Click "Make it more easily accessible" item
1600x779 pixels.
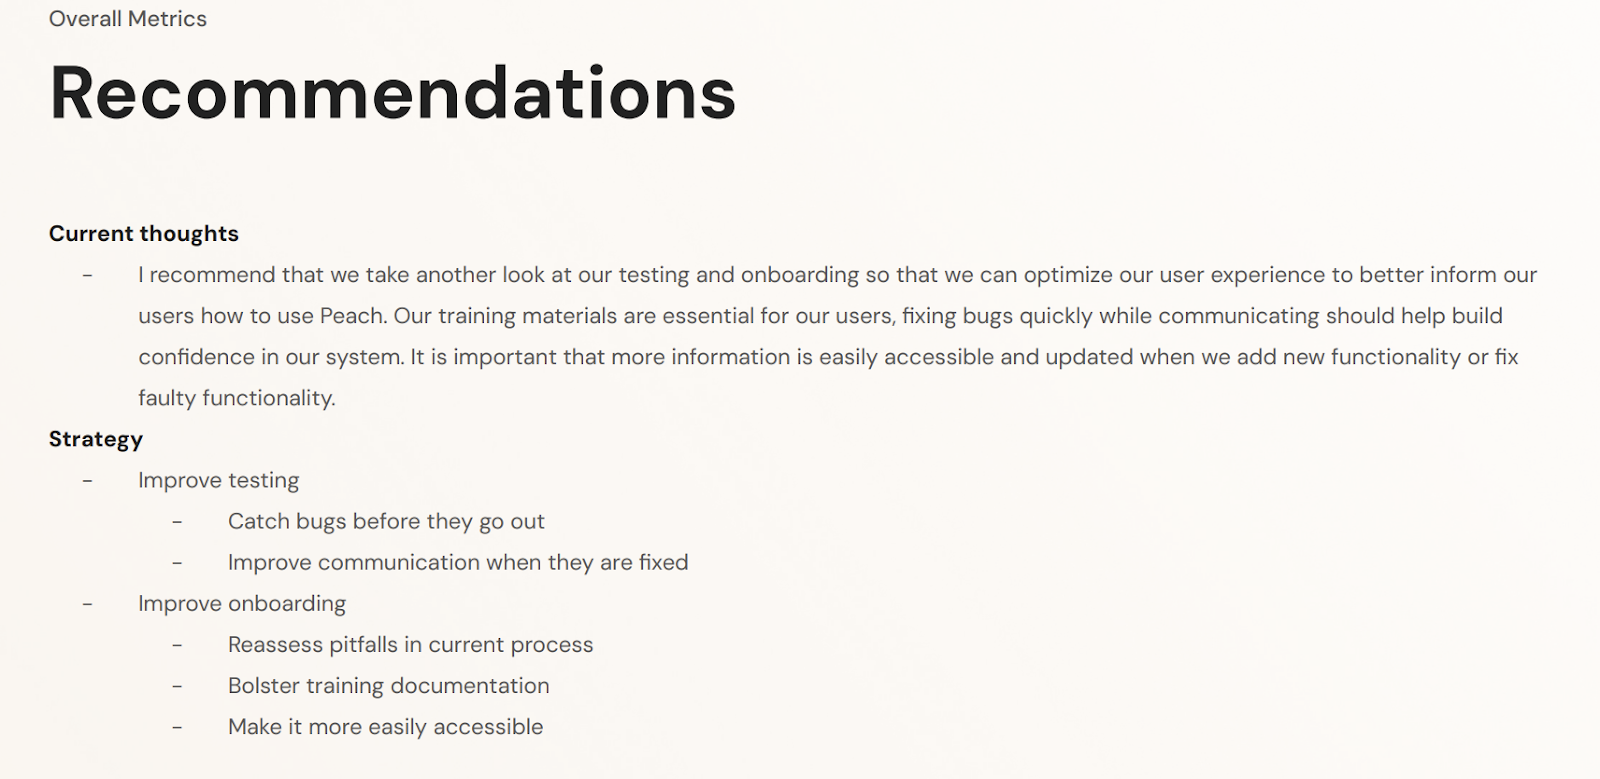385,727
